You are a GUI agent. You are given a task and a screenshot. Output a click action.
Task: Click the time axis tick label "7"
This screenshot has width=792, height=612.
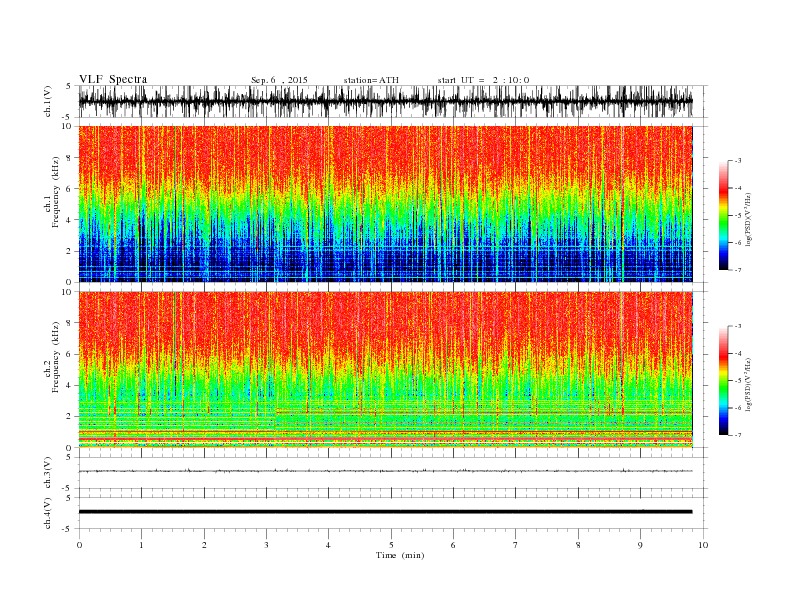tap(516, 545)
